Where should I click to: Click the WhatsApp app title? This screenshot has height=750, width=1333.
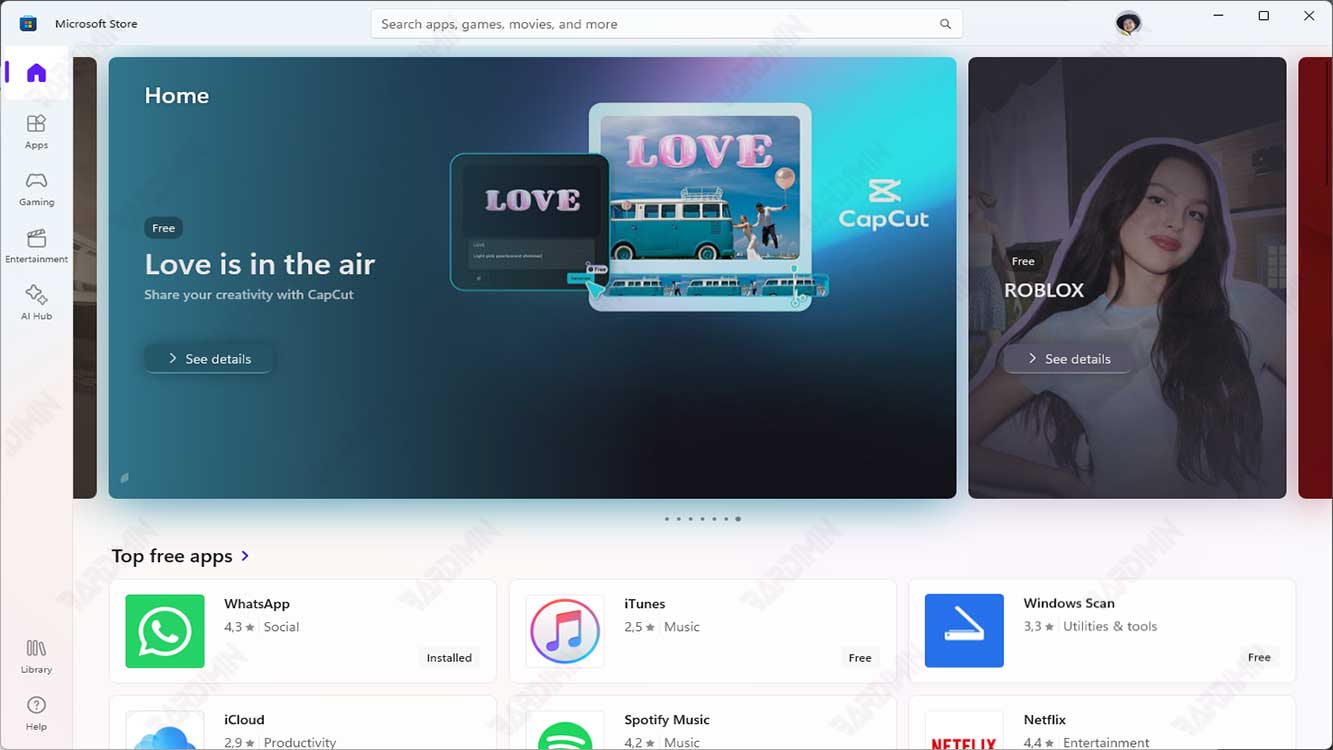pos(257,604)
